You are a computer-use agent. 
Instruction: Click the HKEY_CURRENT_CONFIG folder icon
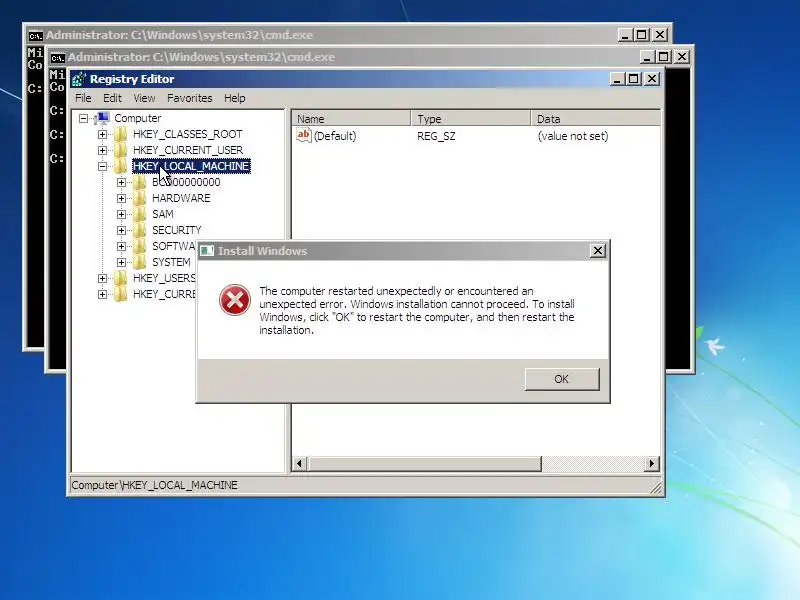[x=120, y=294]
